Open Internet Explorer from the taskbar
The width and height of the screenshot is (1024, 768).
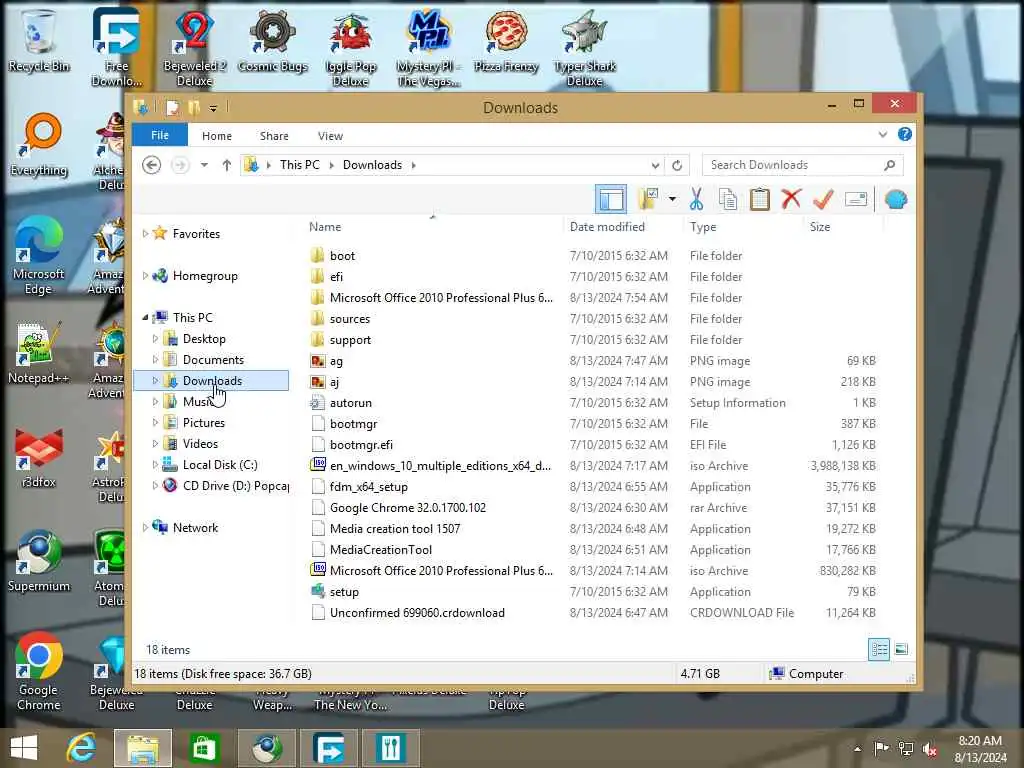click(82, 748)
